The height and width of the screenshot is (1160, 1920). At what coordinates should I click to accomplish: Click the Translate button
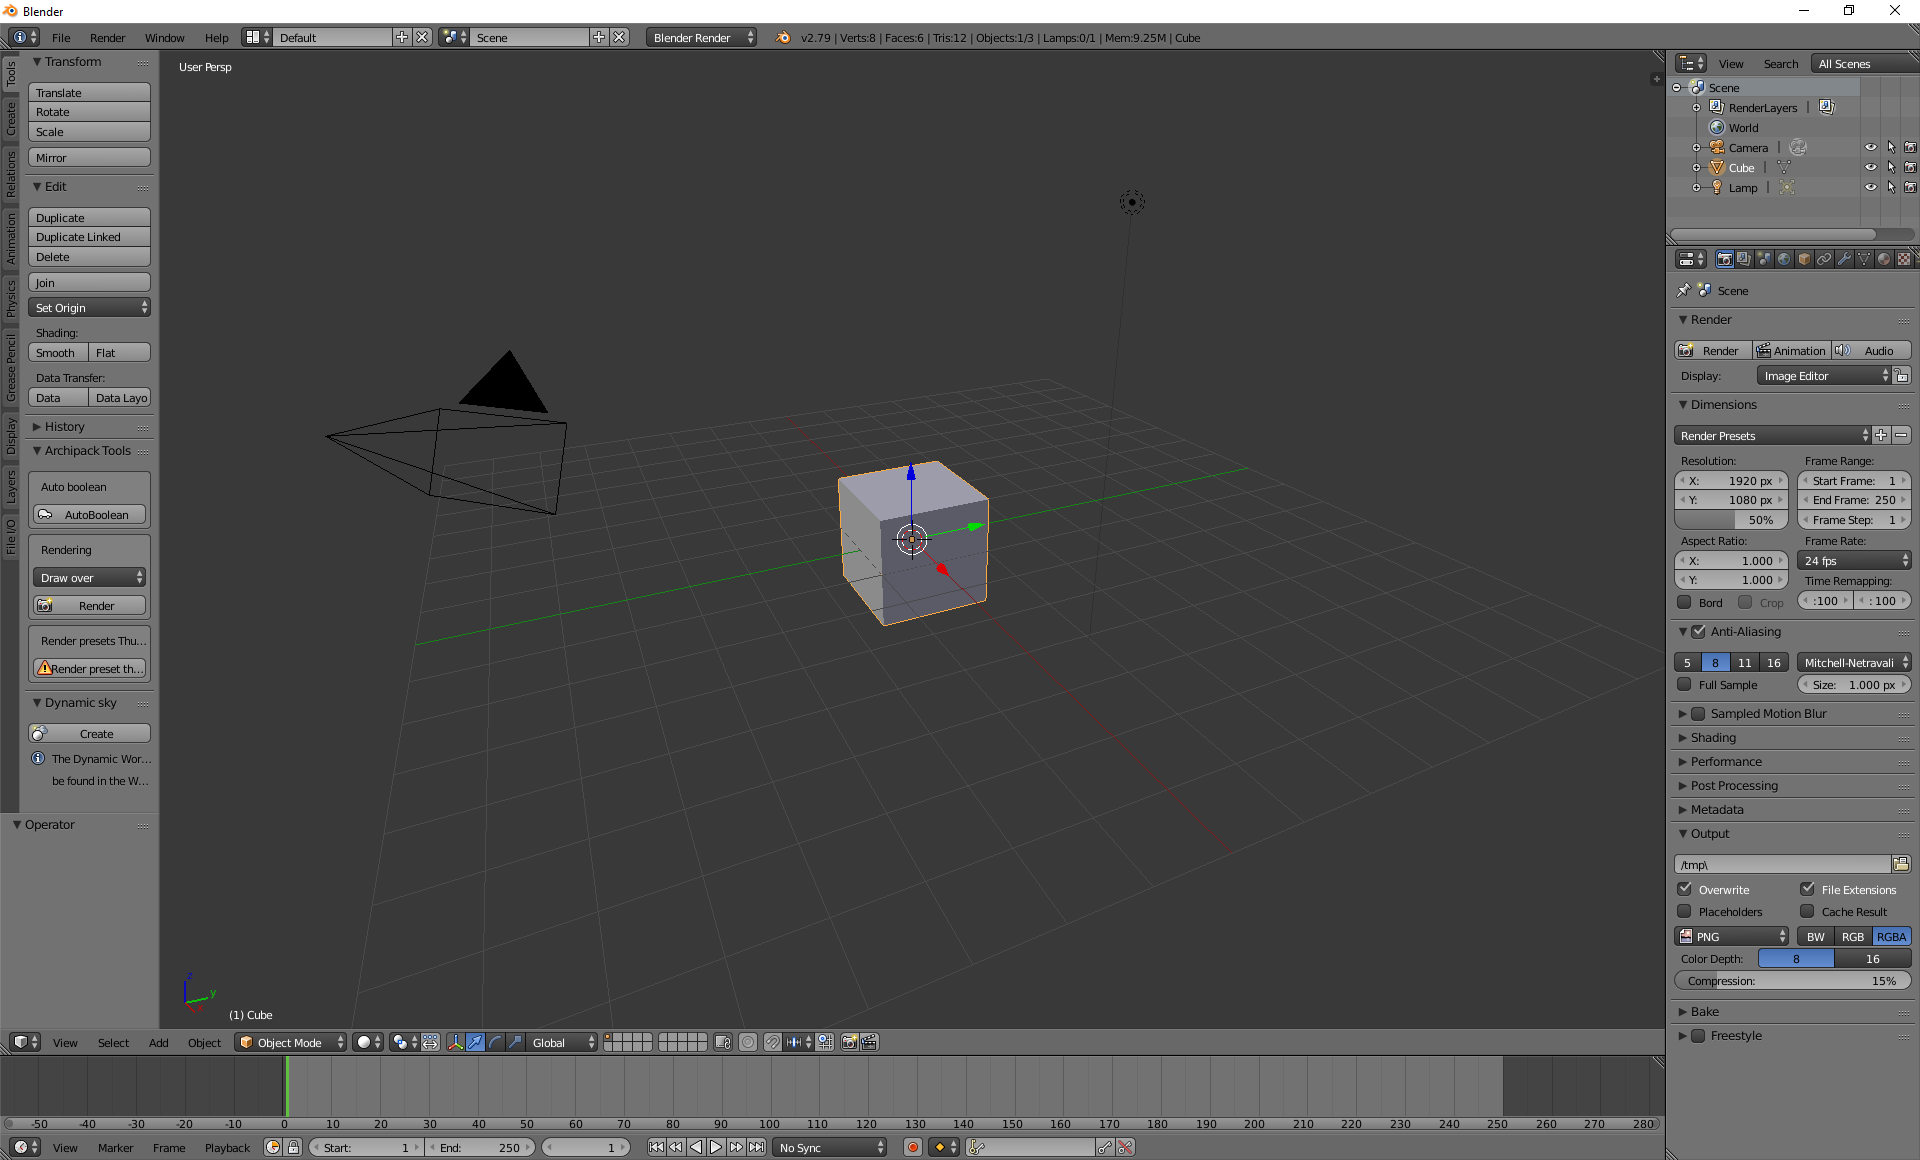pyautogui.click(x=89, y=92)
